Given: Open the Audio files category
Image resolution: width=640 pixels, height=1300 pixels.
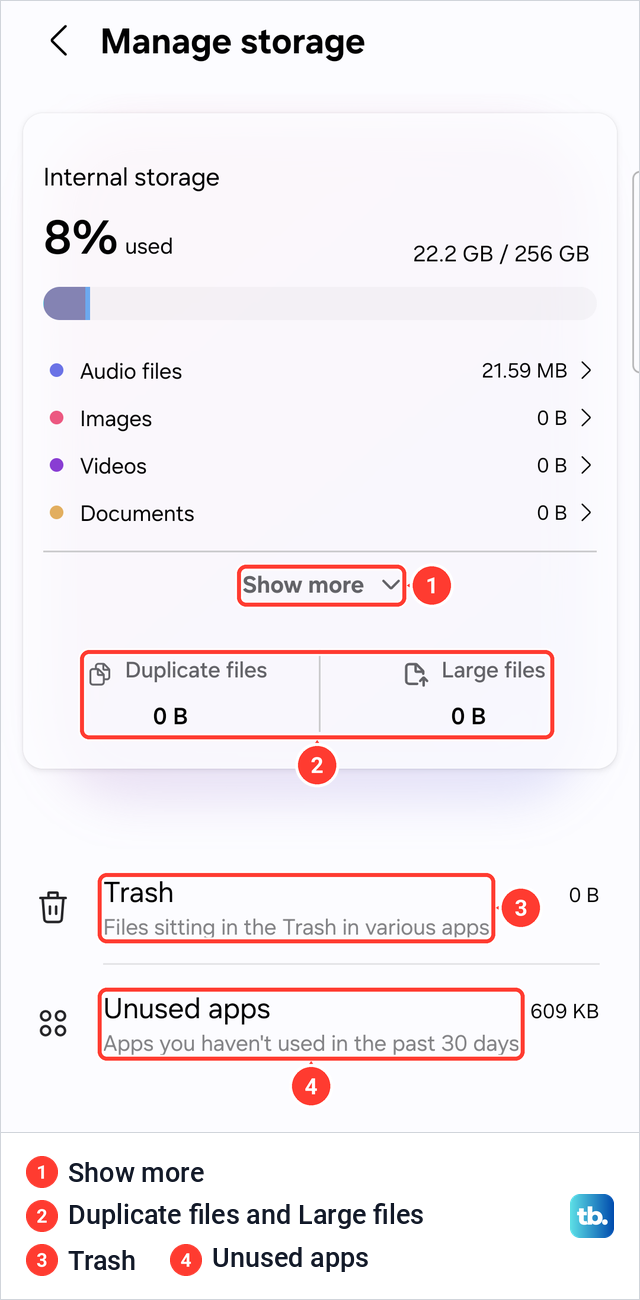Looking at the screenshot, I should (320, 371).
